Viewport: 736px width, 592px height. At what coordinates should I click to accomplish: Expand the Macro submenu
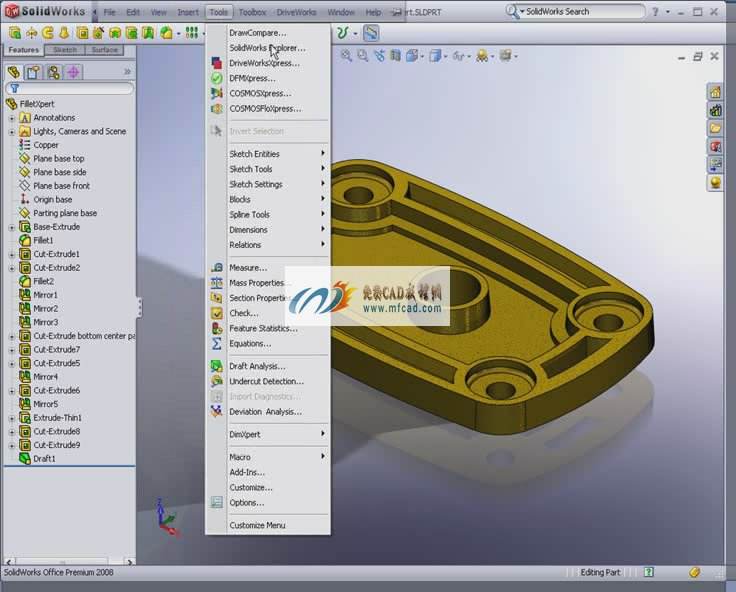tap(268, 457)
